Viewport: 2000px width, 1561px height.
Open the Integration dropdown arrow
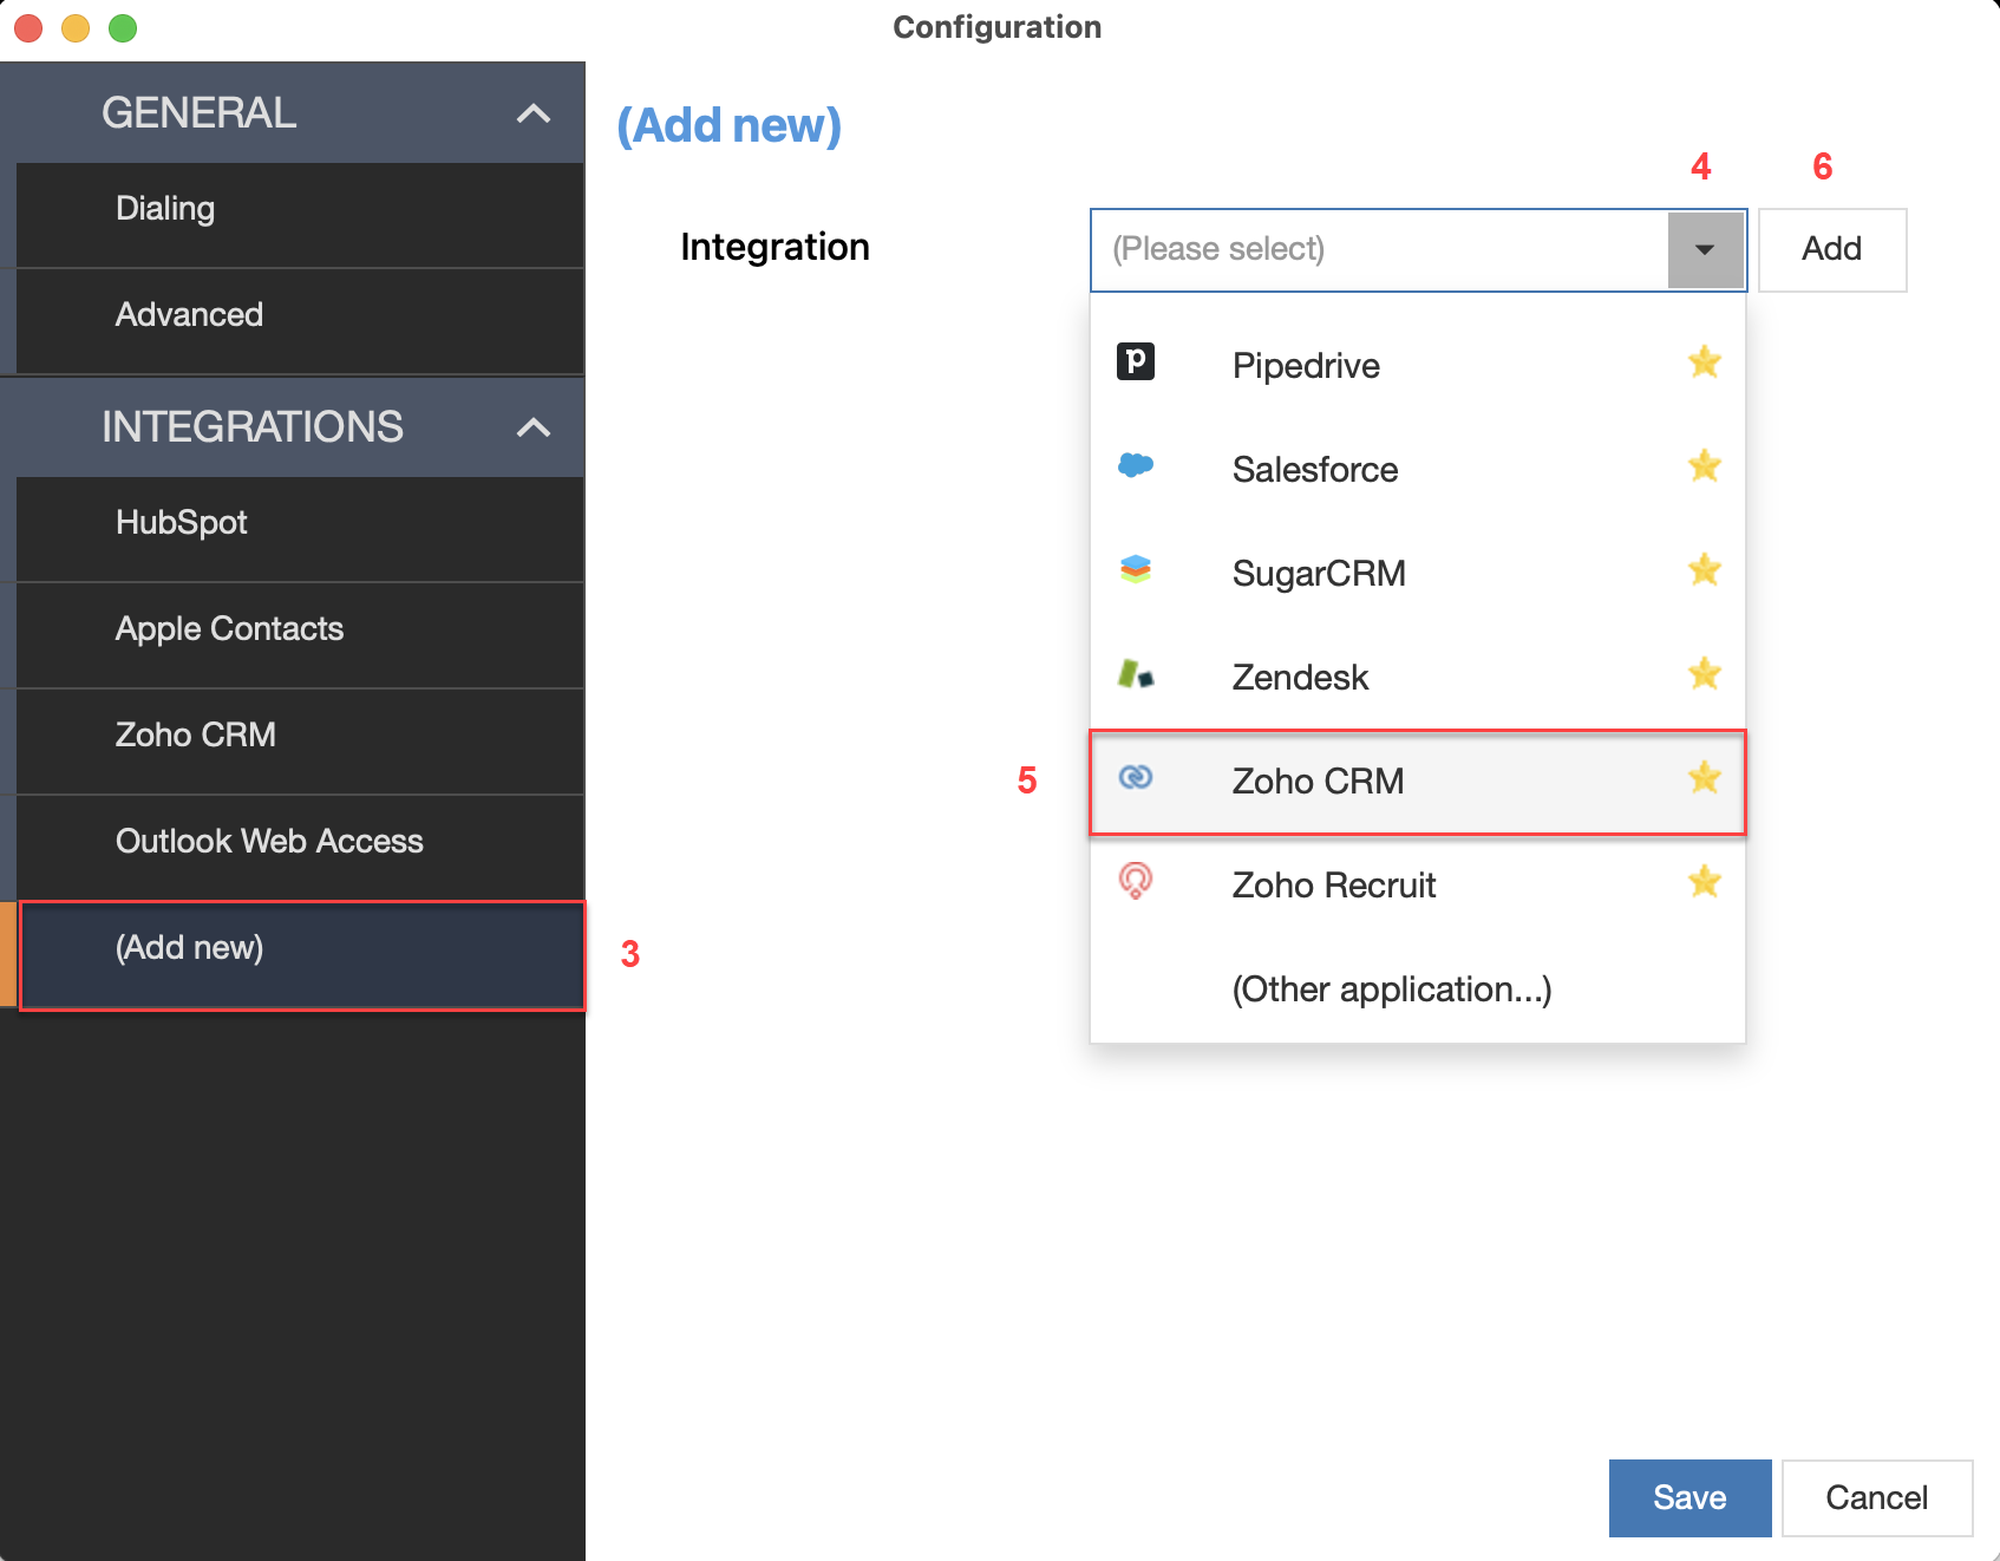point(1705,250)
